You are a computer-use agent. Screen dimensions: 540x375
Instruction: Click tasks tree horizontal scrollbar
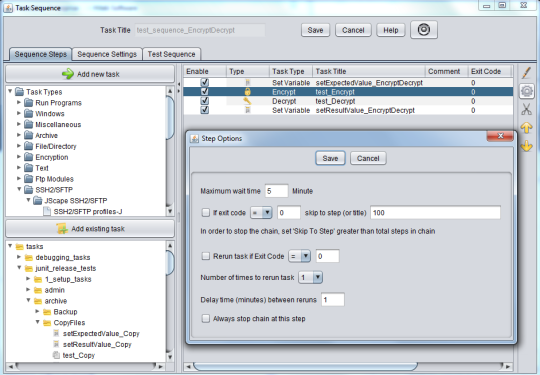[85, 366]
